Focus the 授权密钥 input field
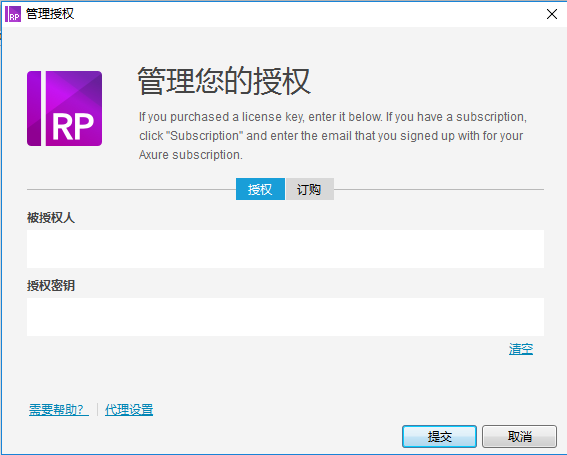 click(x=285, y=317)
